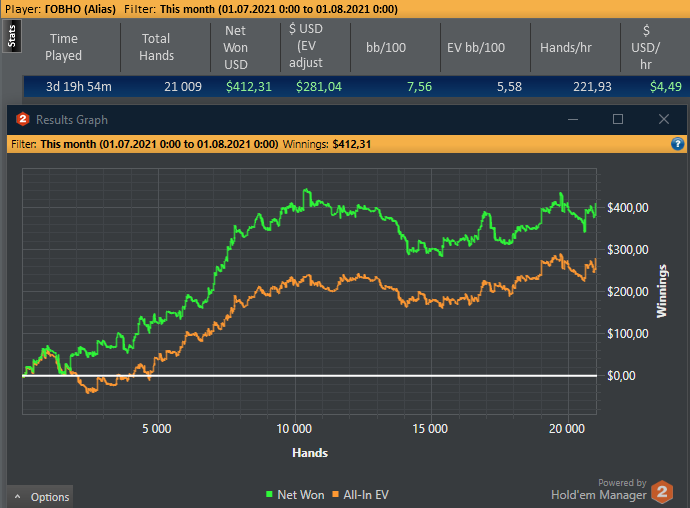Screen dimensions: 690x508
Task: Click the EV bb/100 column header
Action: pyautogui.click(x=476, y=48)
